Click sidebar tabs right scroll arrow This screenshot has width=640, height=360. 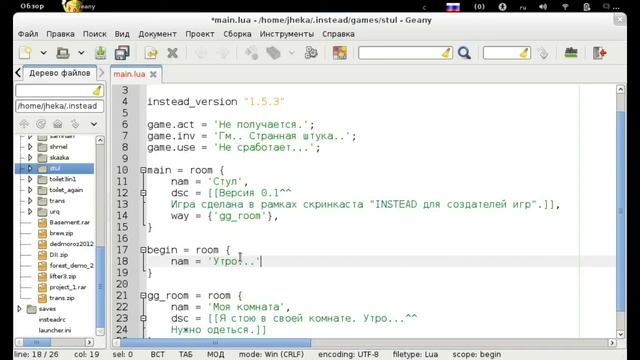pos(102,73)
